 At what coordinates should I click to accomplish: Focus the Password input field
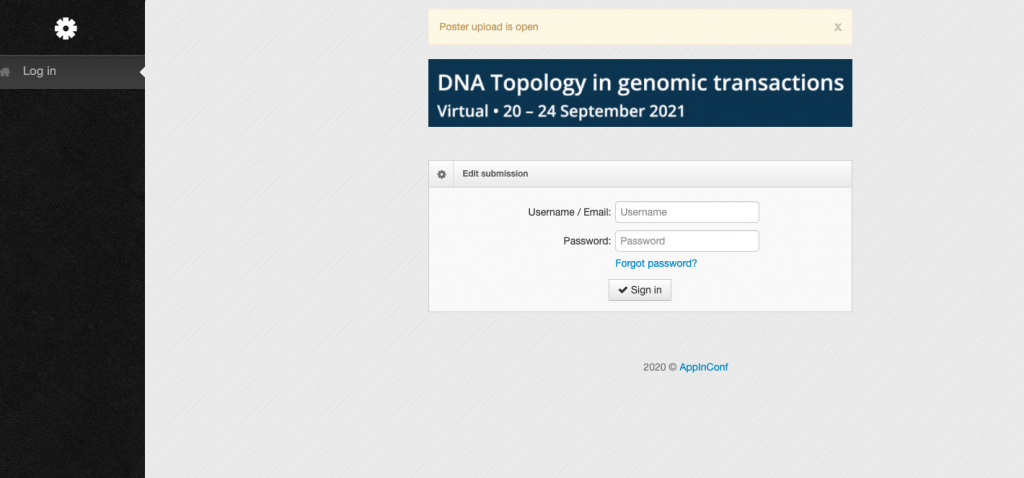coord(687,241)
